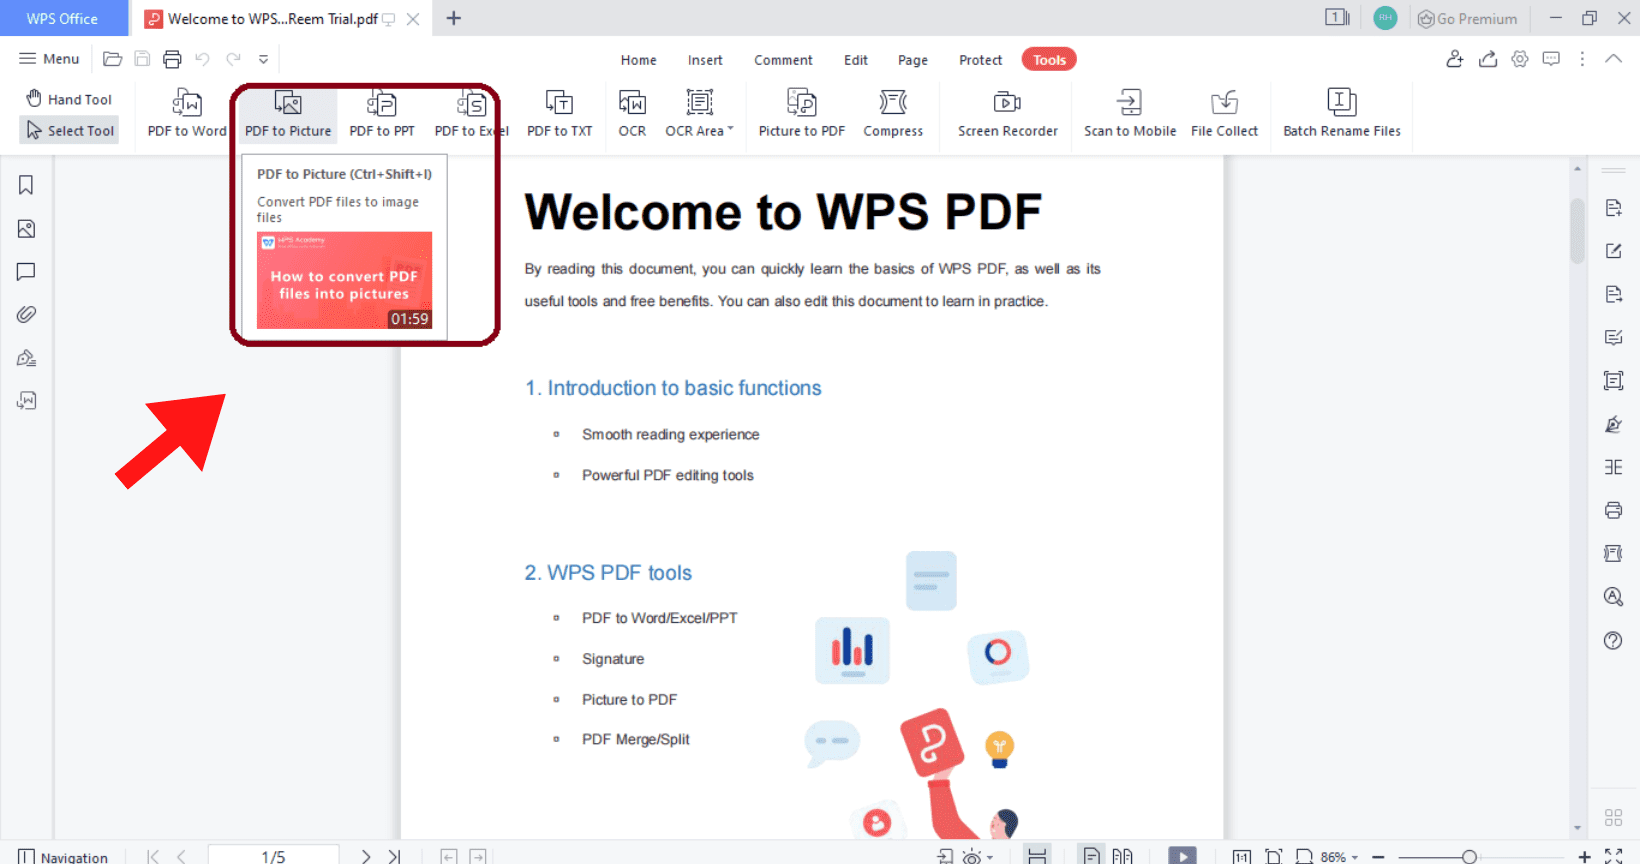Toggle the Navigation pane

63,857
